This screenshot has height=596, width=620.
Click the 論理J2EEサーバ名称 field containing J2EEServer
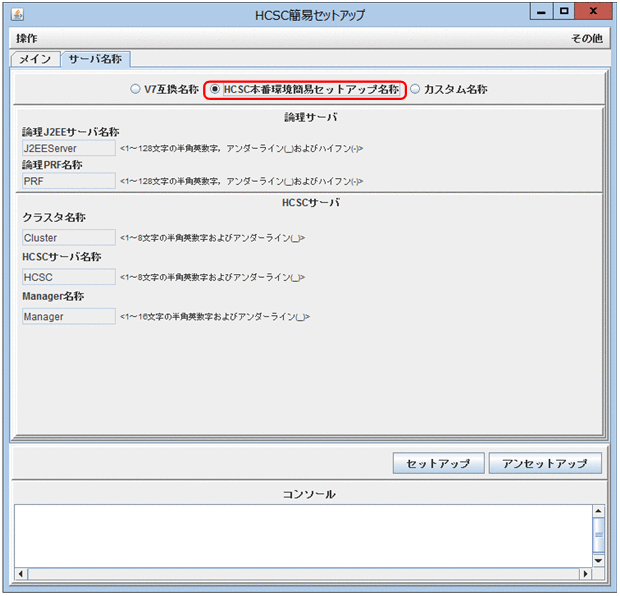click(69, 148)
